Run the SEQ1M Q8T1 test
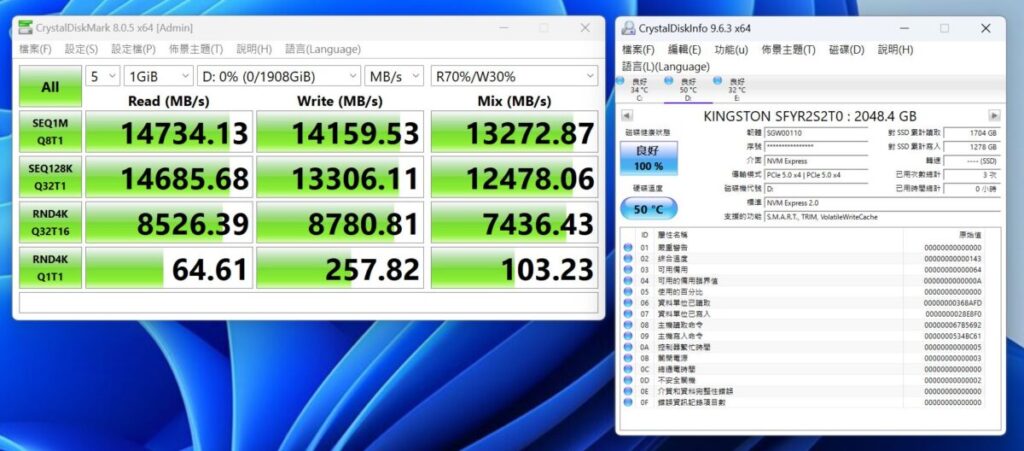The width and height of the screenshot is (1024, 451). [x=50, y=131]
